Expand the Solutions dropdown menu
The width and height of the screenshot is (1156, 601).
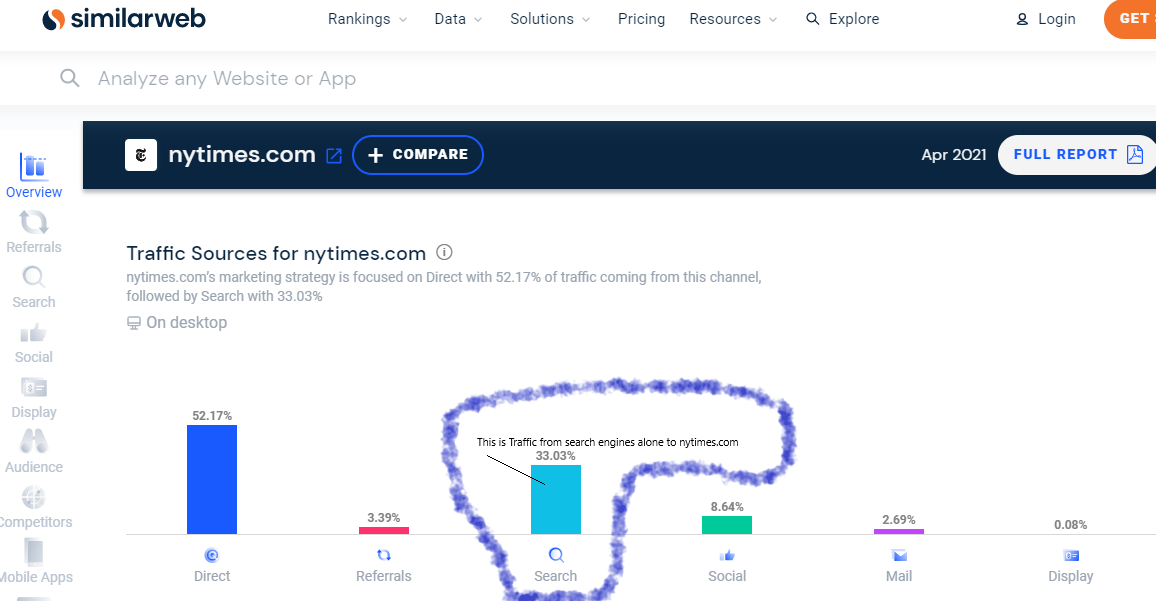550,19
